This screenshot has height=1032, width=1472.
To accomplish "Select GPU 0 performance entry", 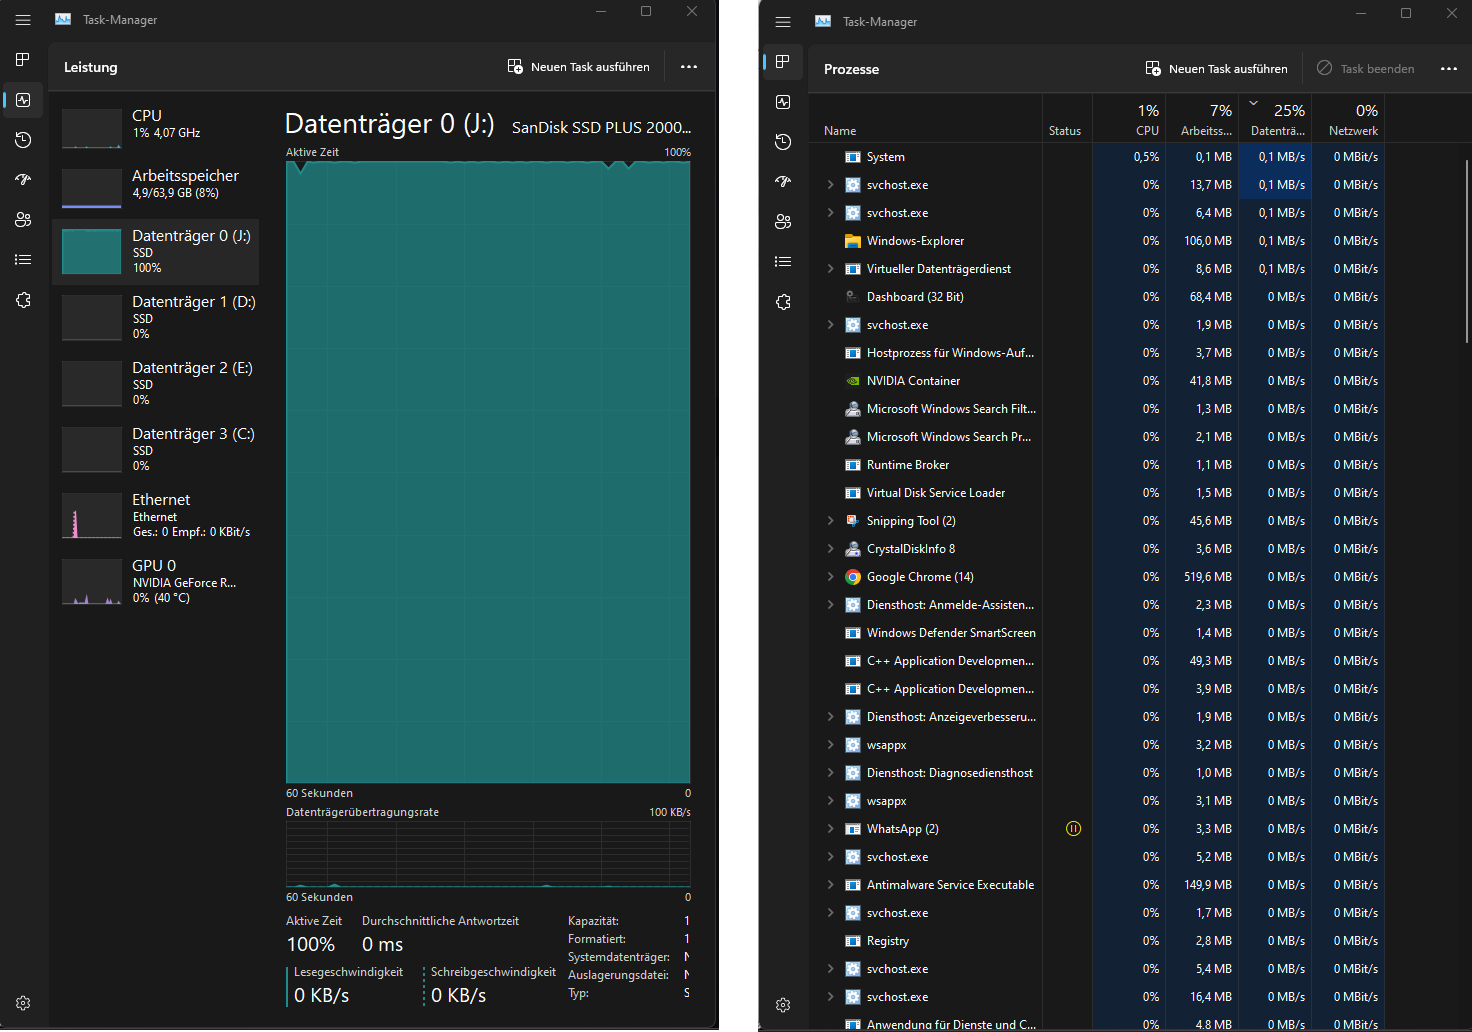I will 155,582.
